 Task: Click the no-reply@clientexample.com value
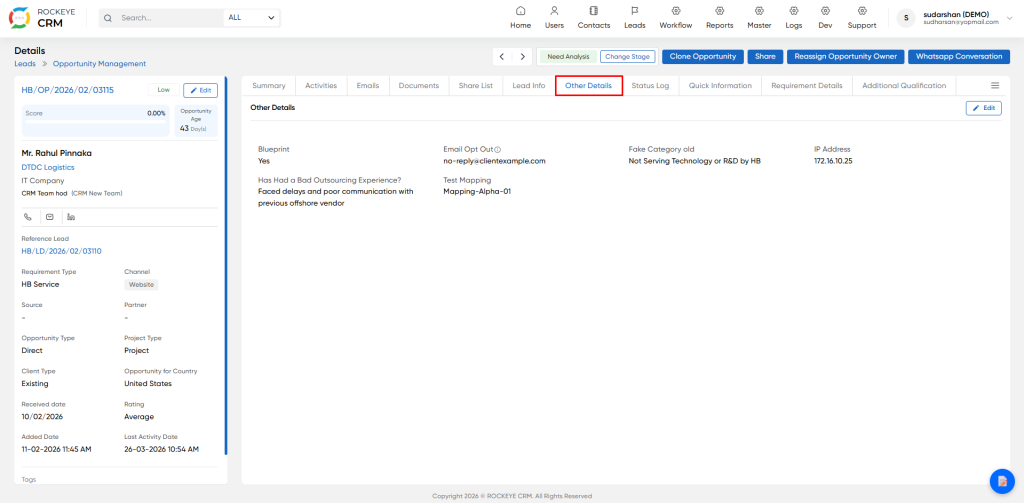coord(494,161)
